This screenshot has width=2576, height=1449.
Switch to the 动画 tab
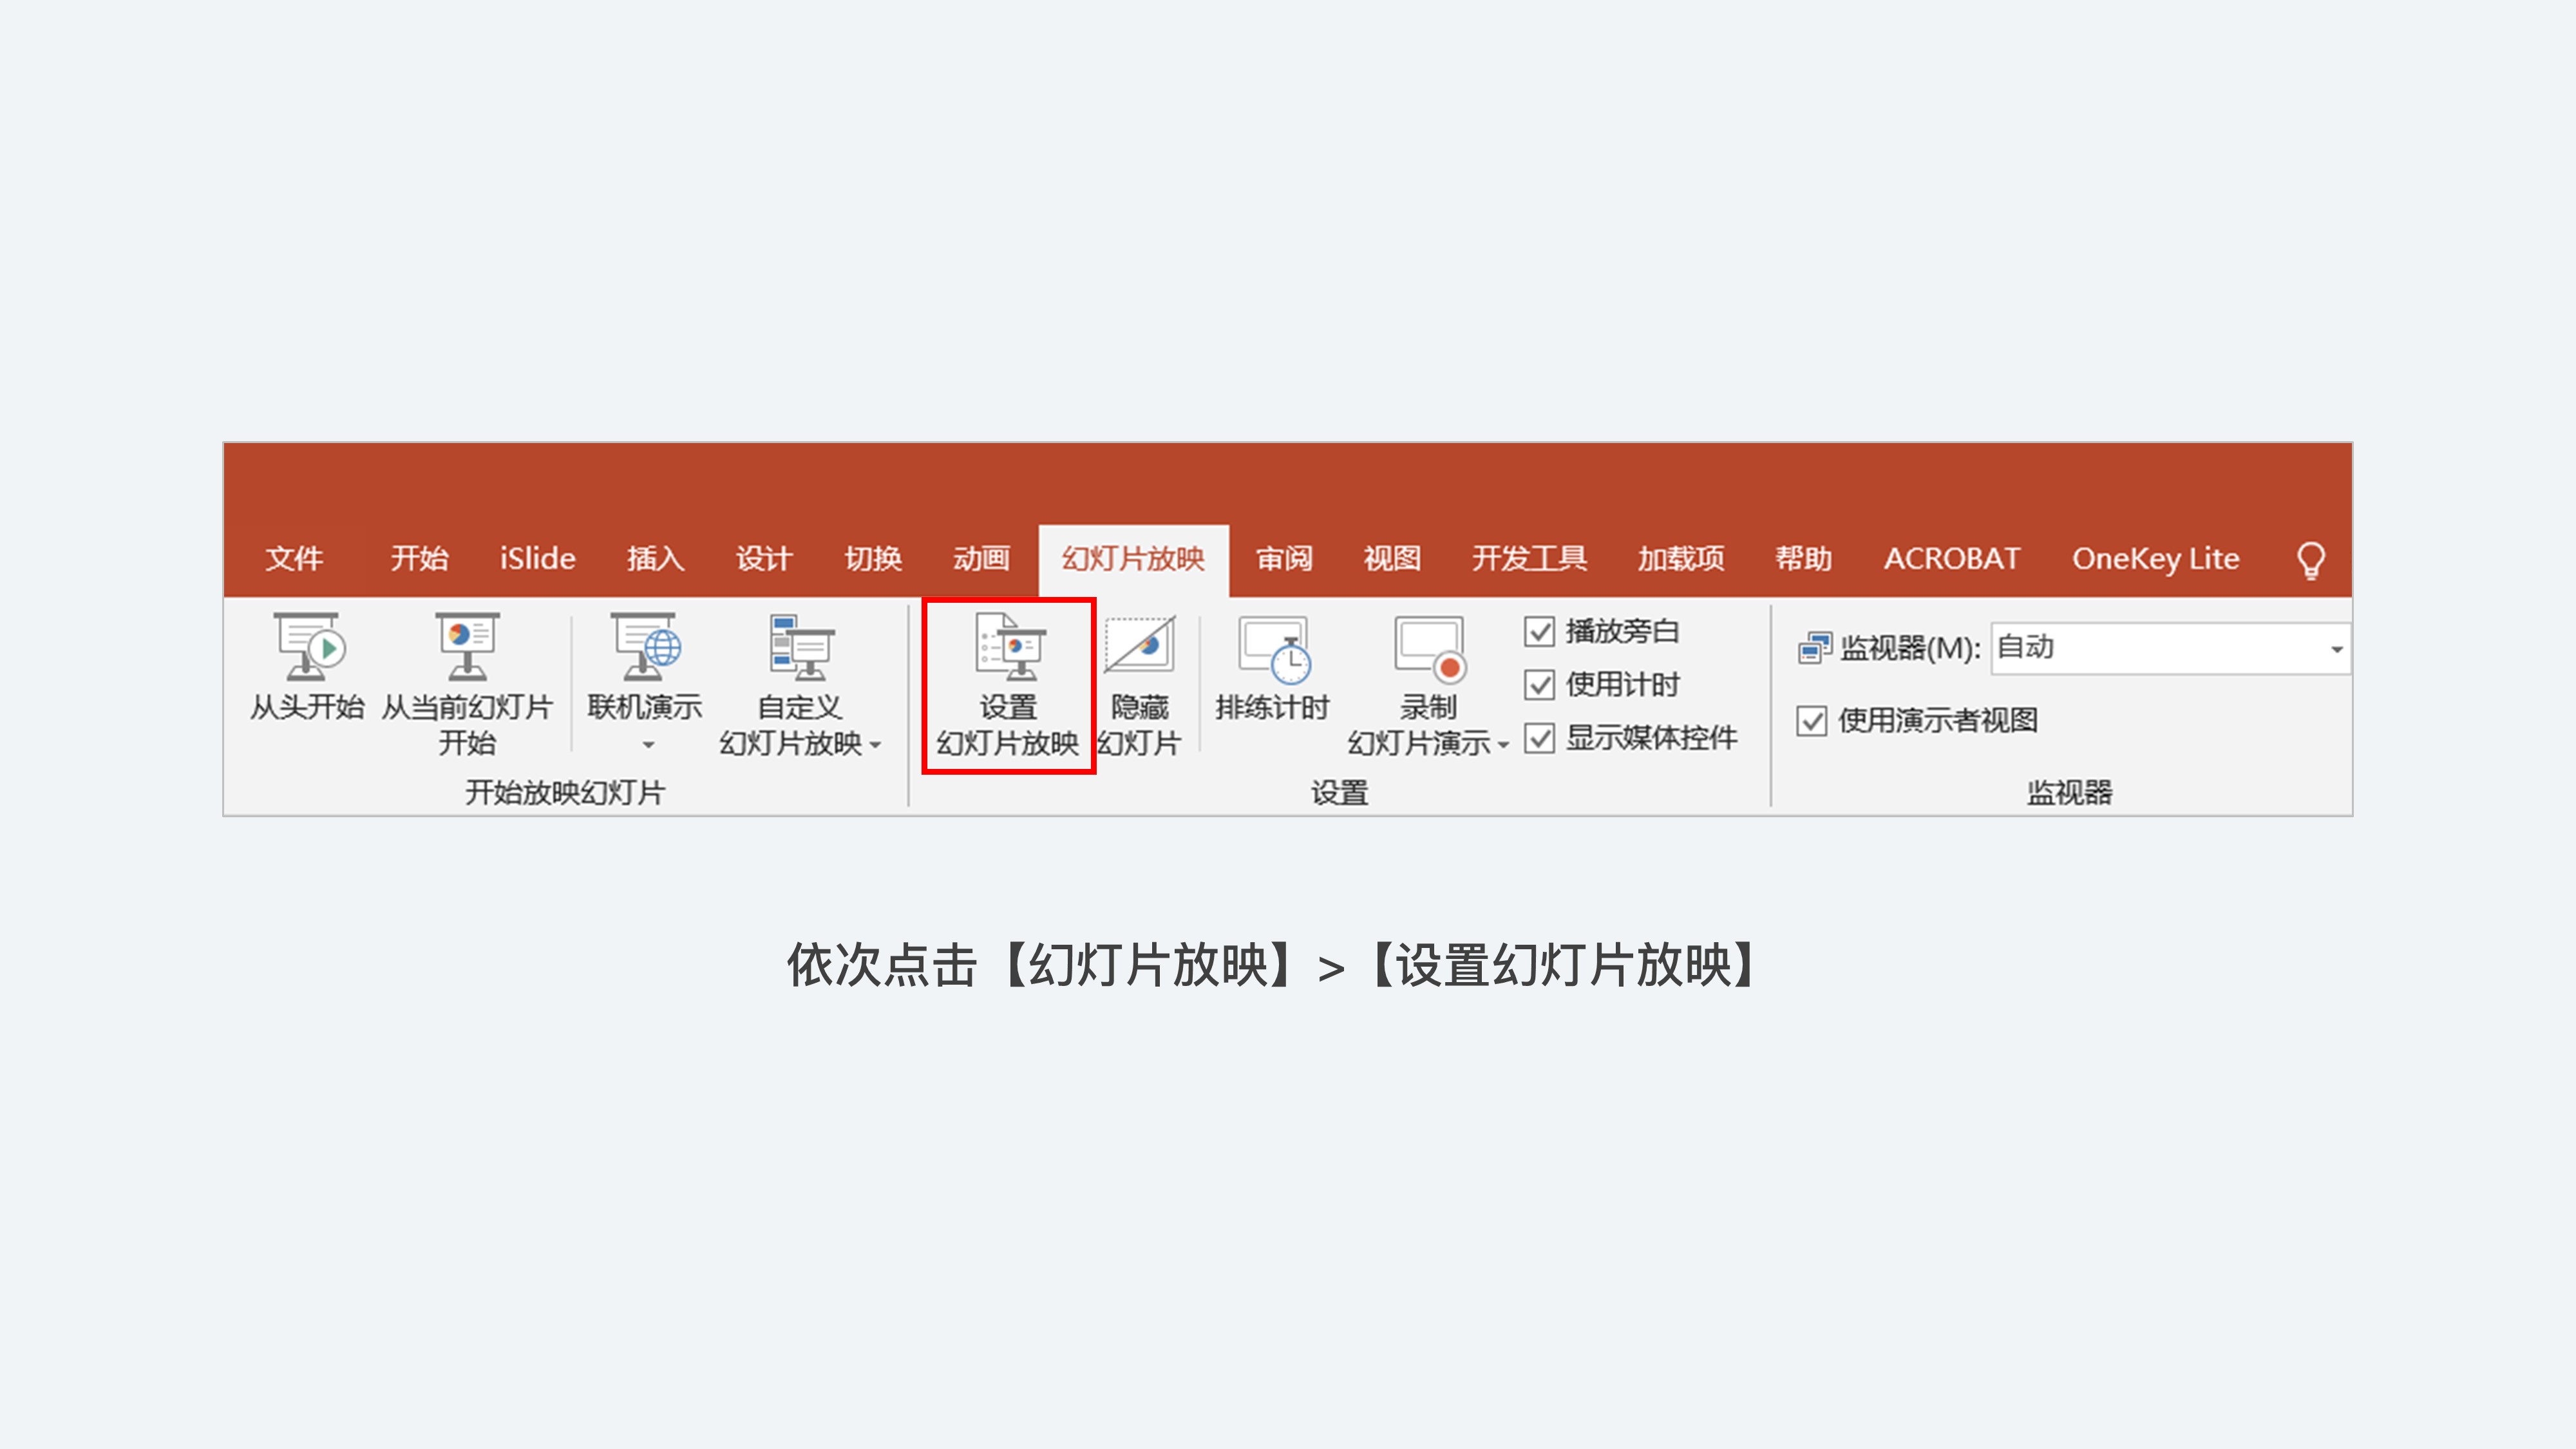click(x=982, y=558)
